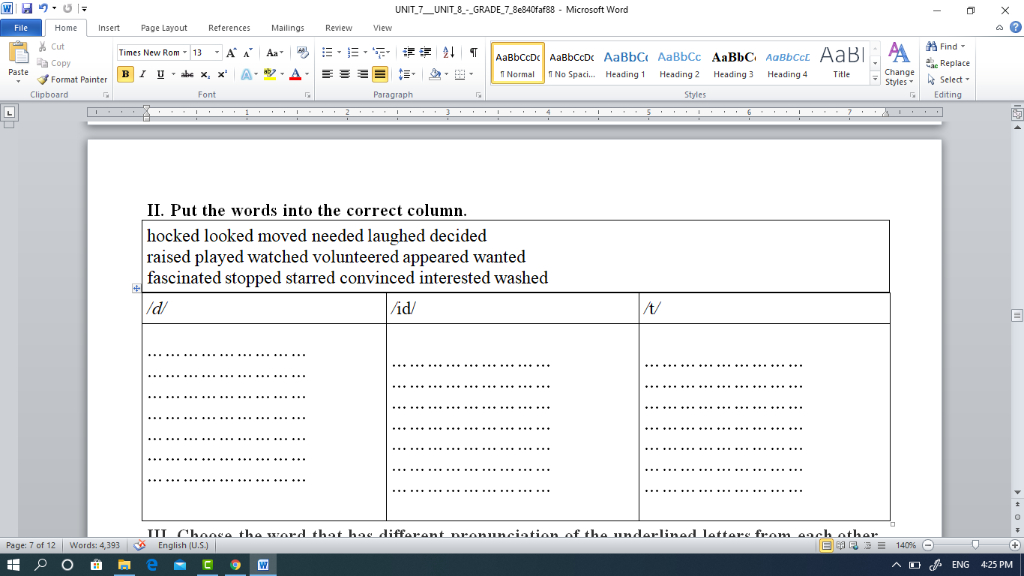Toggle show paragraph marks
1024x576 pixels.
473,53
